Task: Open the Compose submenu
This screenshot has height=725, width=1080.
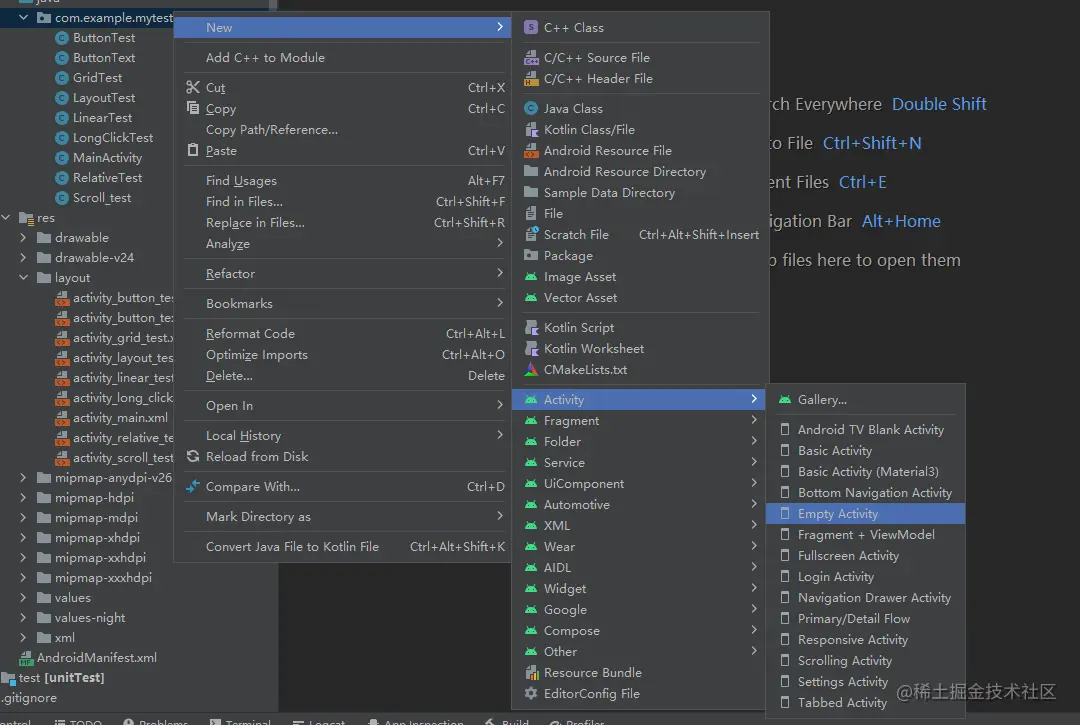Action: click(x=638, y=630)
